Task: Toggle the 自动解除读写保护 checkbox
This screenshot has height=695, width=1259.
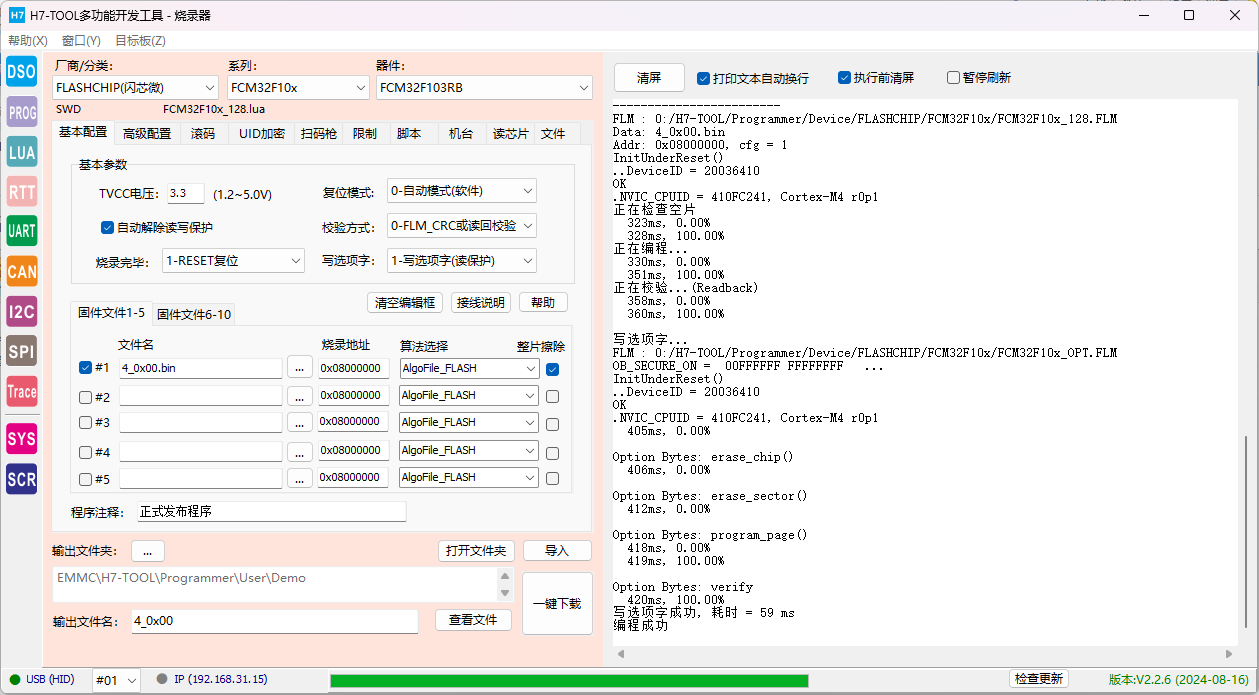Action: pos(107,227)
